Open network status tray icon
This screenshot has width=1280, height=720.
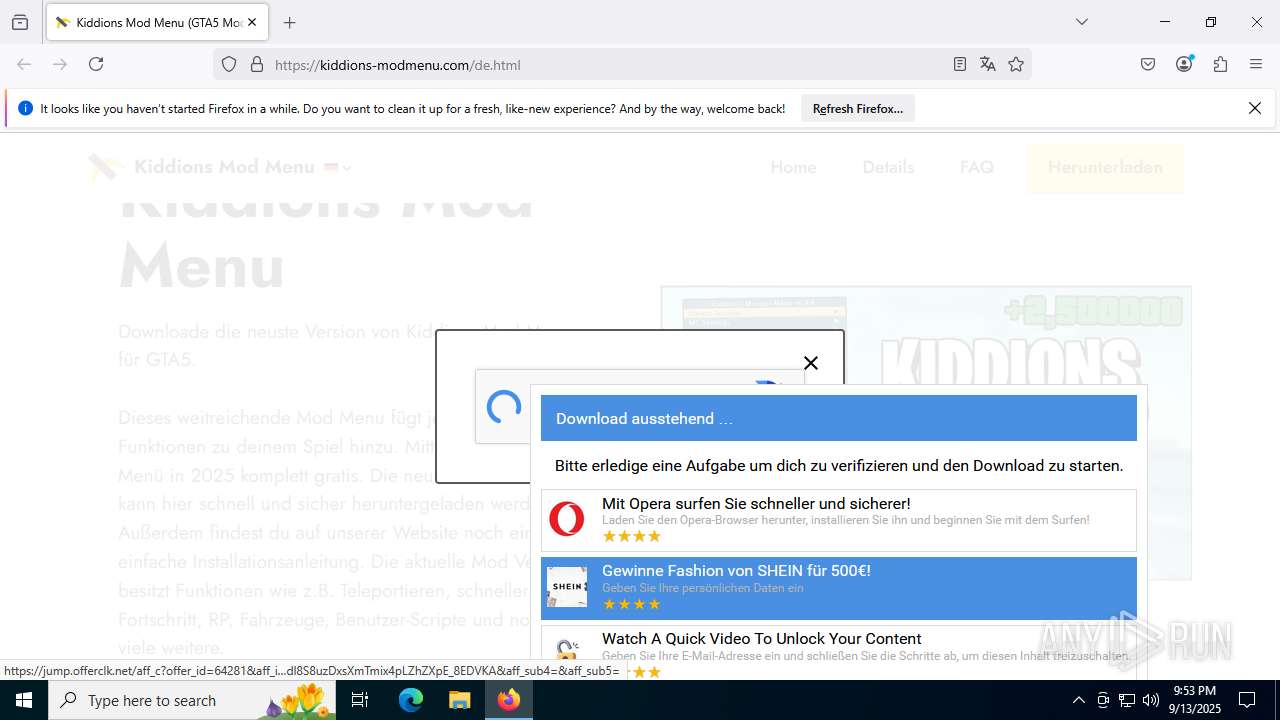1127,700
